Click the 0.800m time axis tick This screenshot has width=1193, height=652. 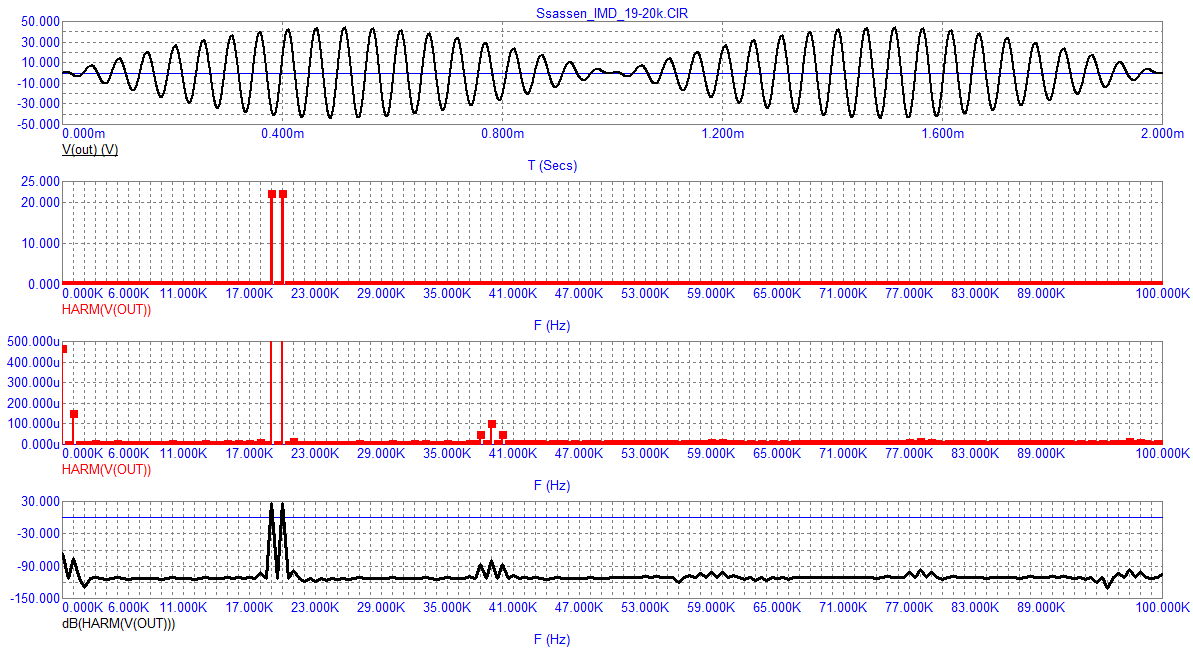[502, 134]
